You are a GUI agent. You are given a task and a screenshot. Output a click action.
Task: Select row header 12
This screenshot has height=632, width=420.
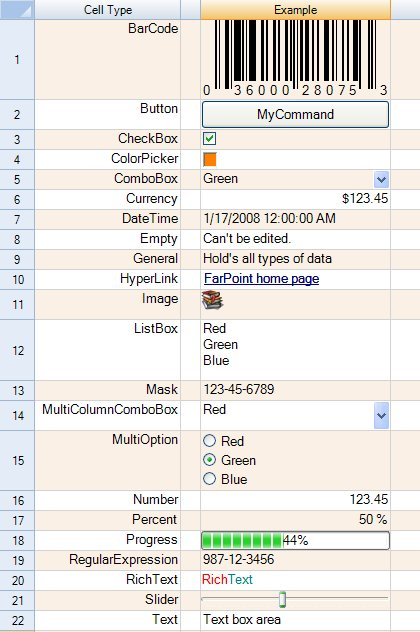(x=17, y=350)
